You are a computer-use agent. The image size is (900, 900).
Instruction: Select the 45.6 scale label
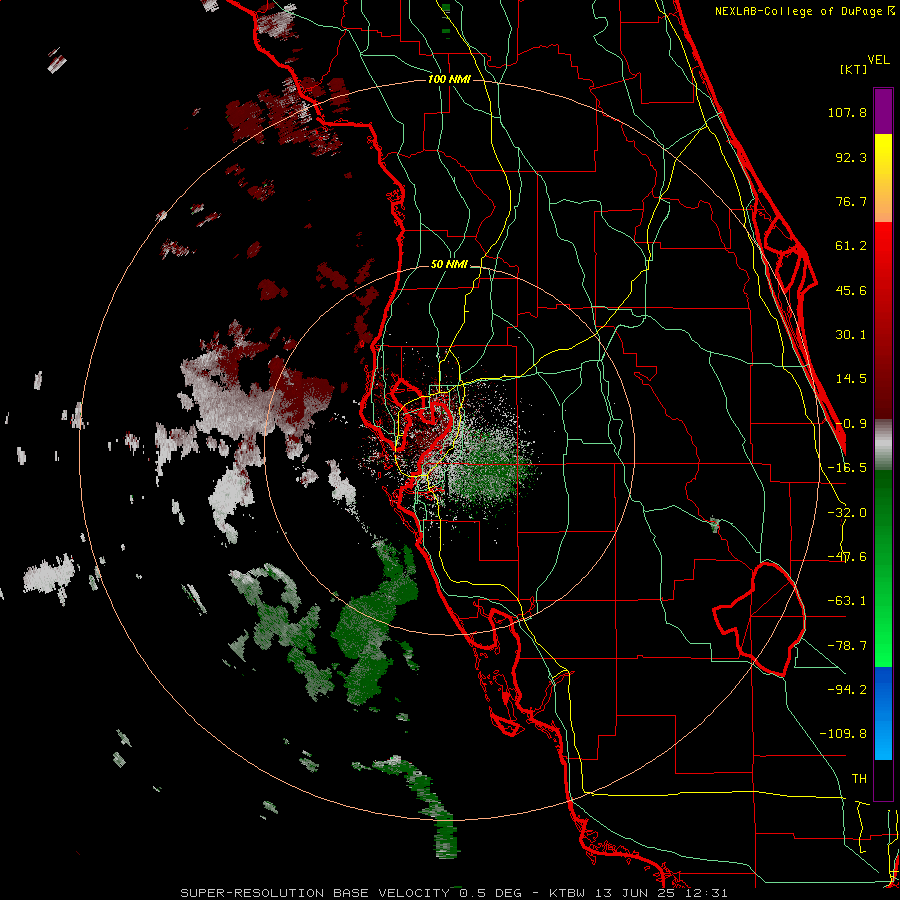(851, 290)
